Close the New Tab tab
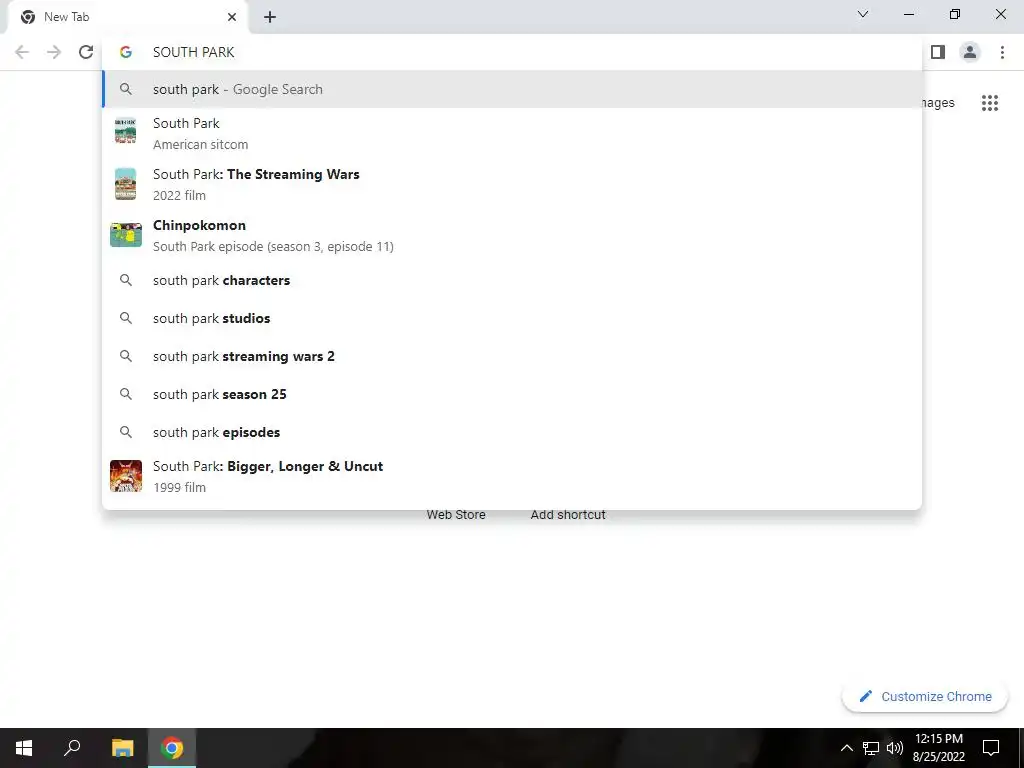1024x768 pixels. [232, 17]
